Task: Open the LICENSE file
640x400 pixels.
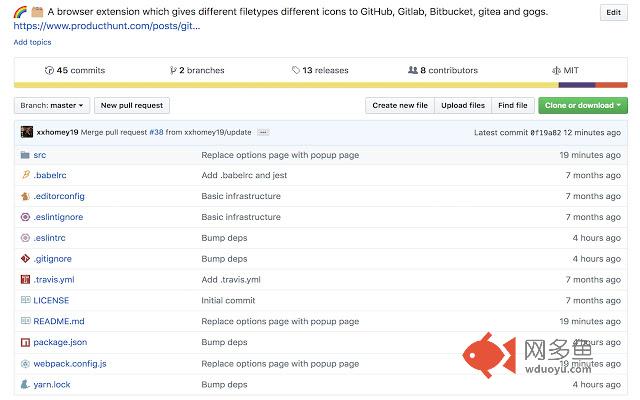Action: (x=51, y=300)
